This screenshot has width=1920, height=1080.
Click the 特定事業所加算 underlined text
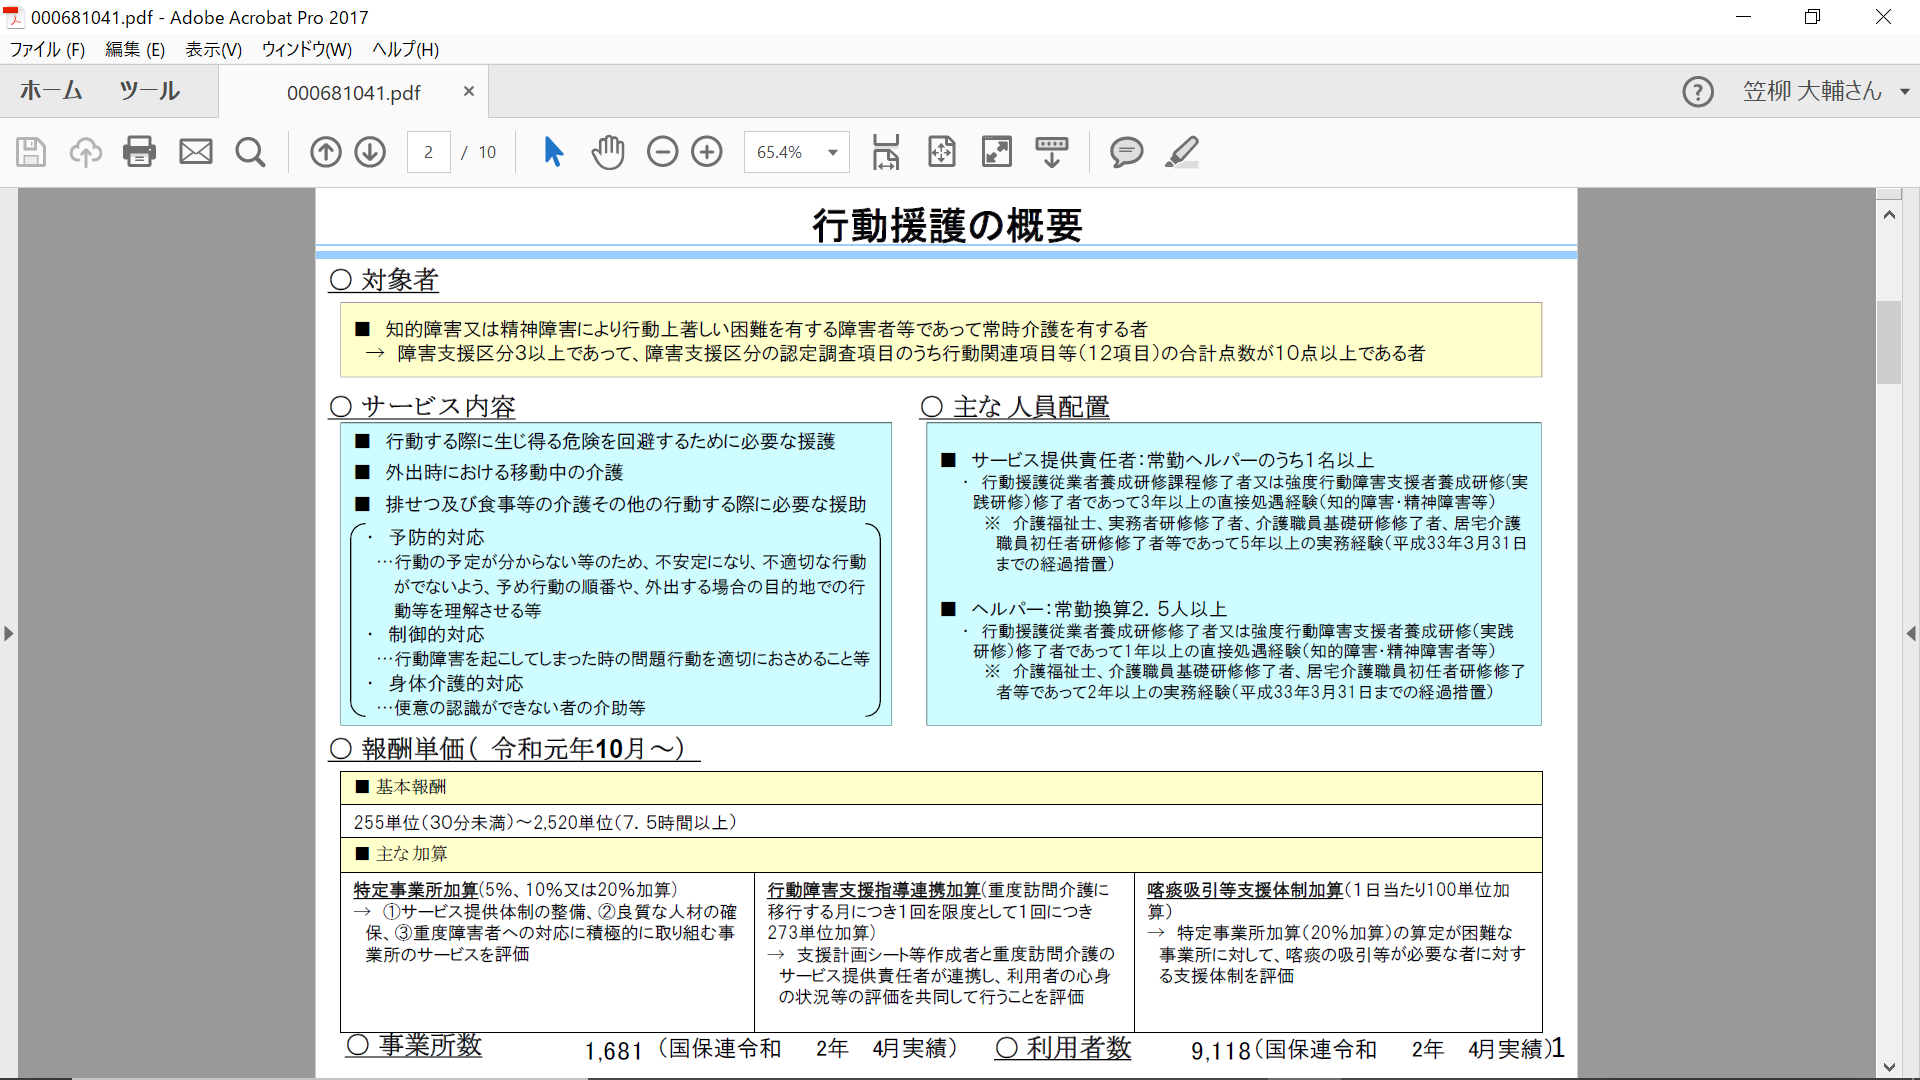tap(416, 890)
